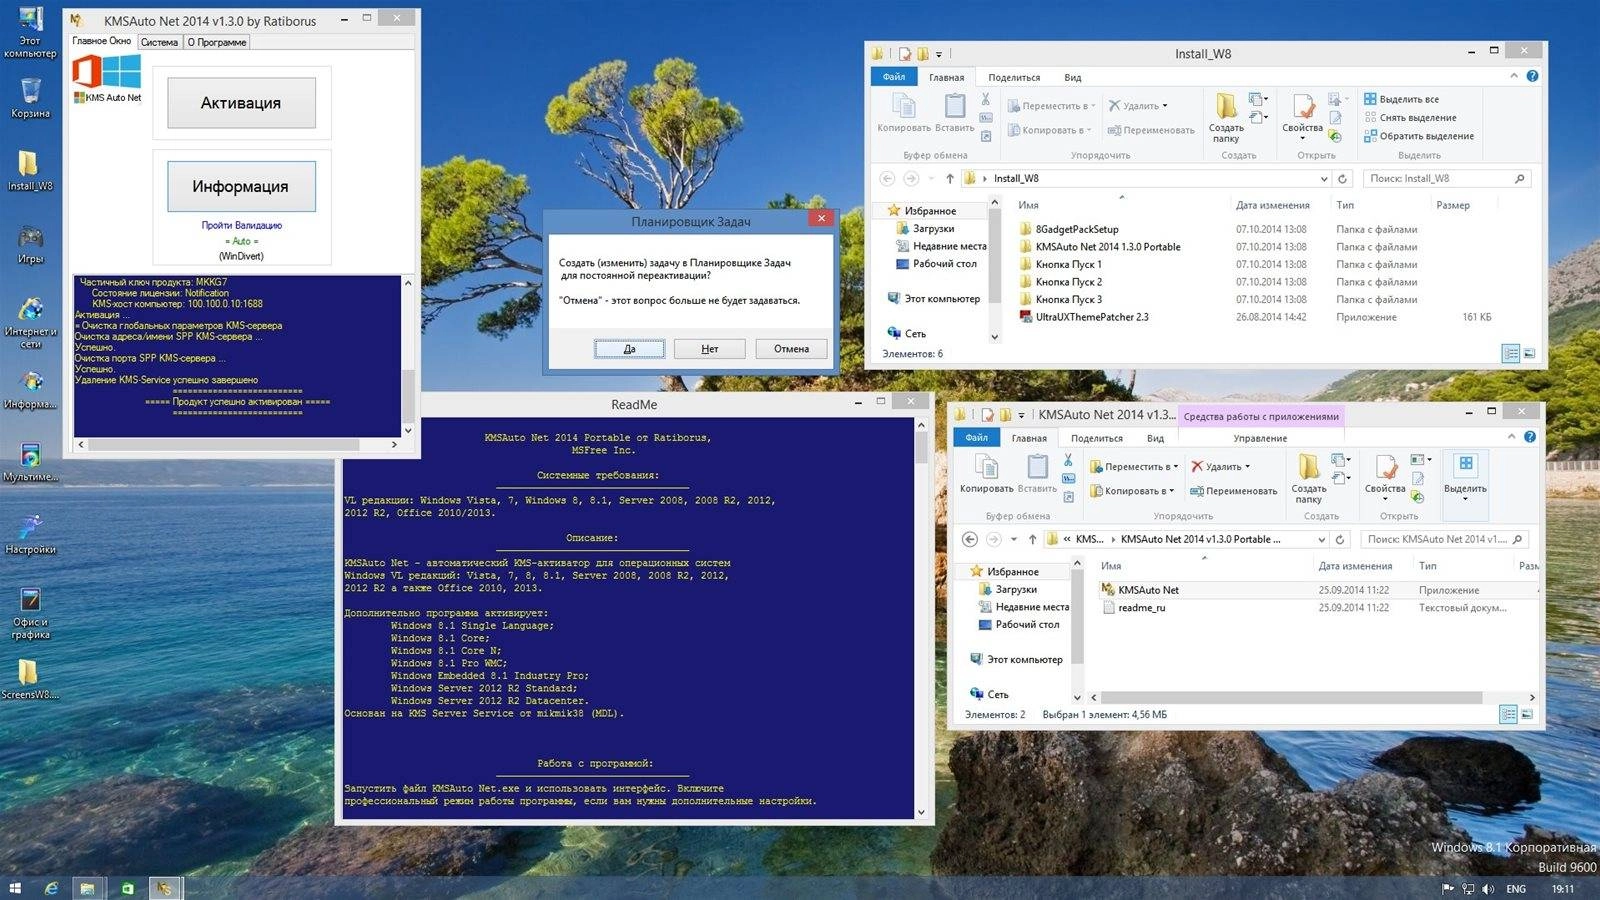Click the Up arrow in the Install_W8 address bar
The height and width of the screenshot is (900, 1600).
(x=950, y=178)
